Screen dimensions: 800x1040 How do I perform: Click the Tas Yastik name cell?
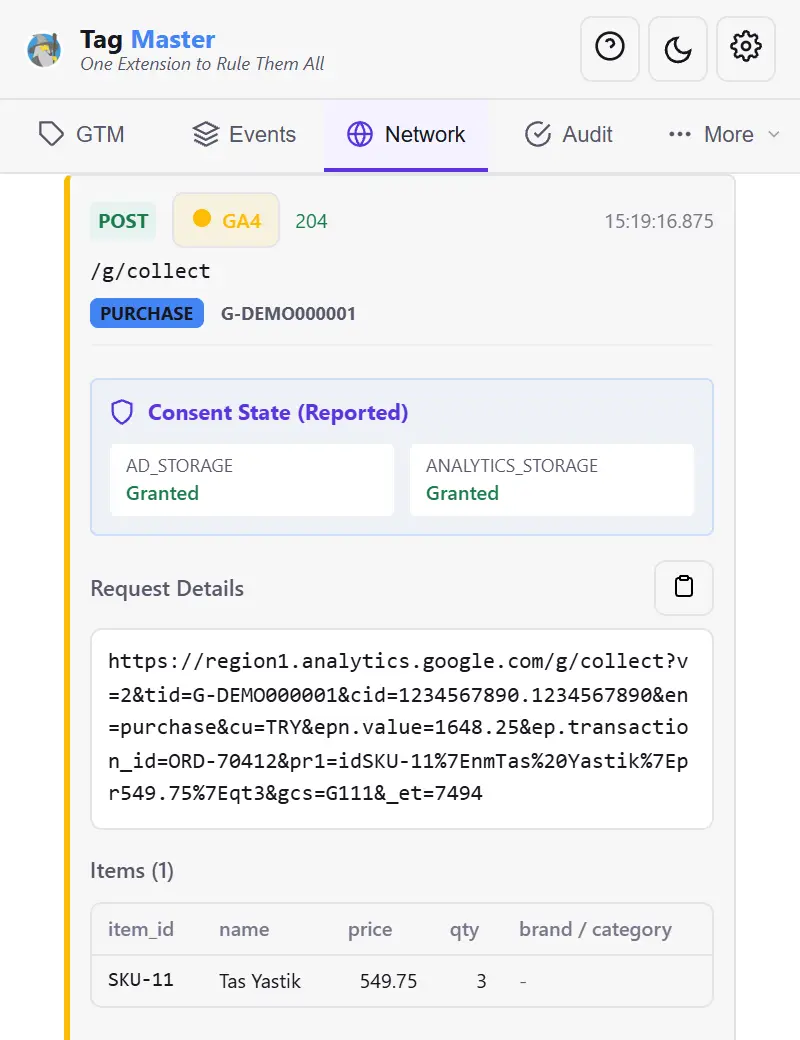coord(260,981)
